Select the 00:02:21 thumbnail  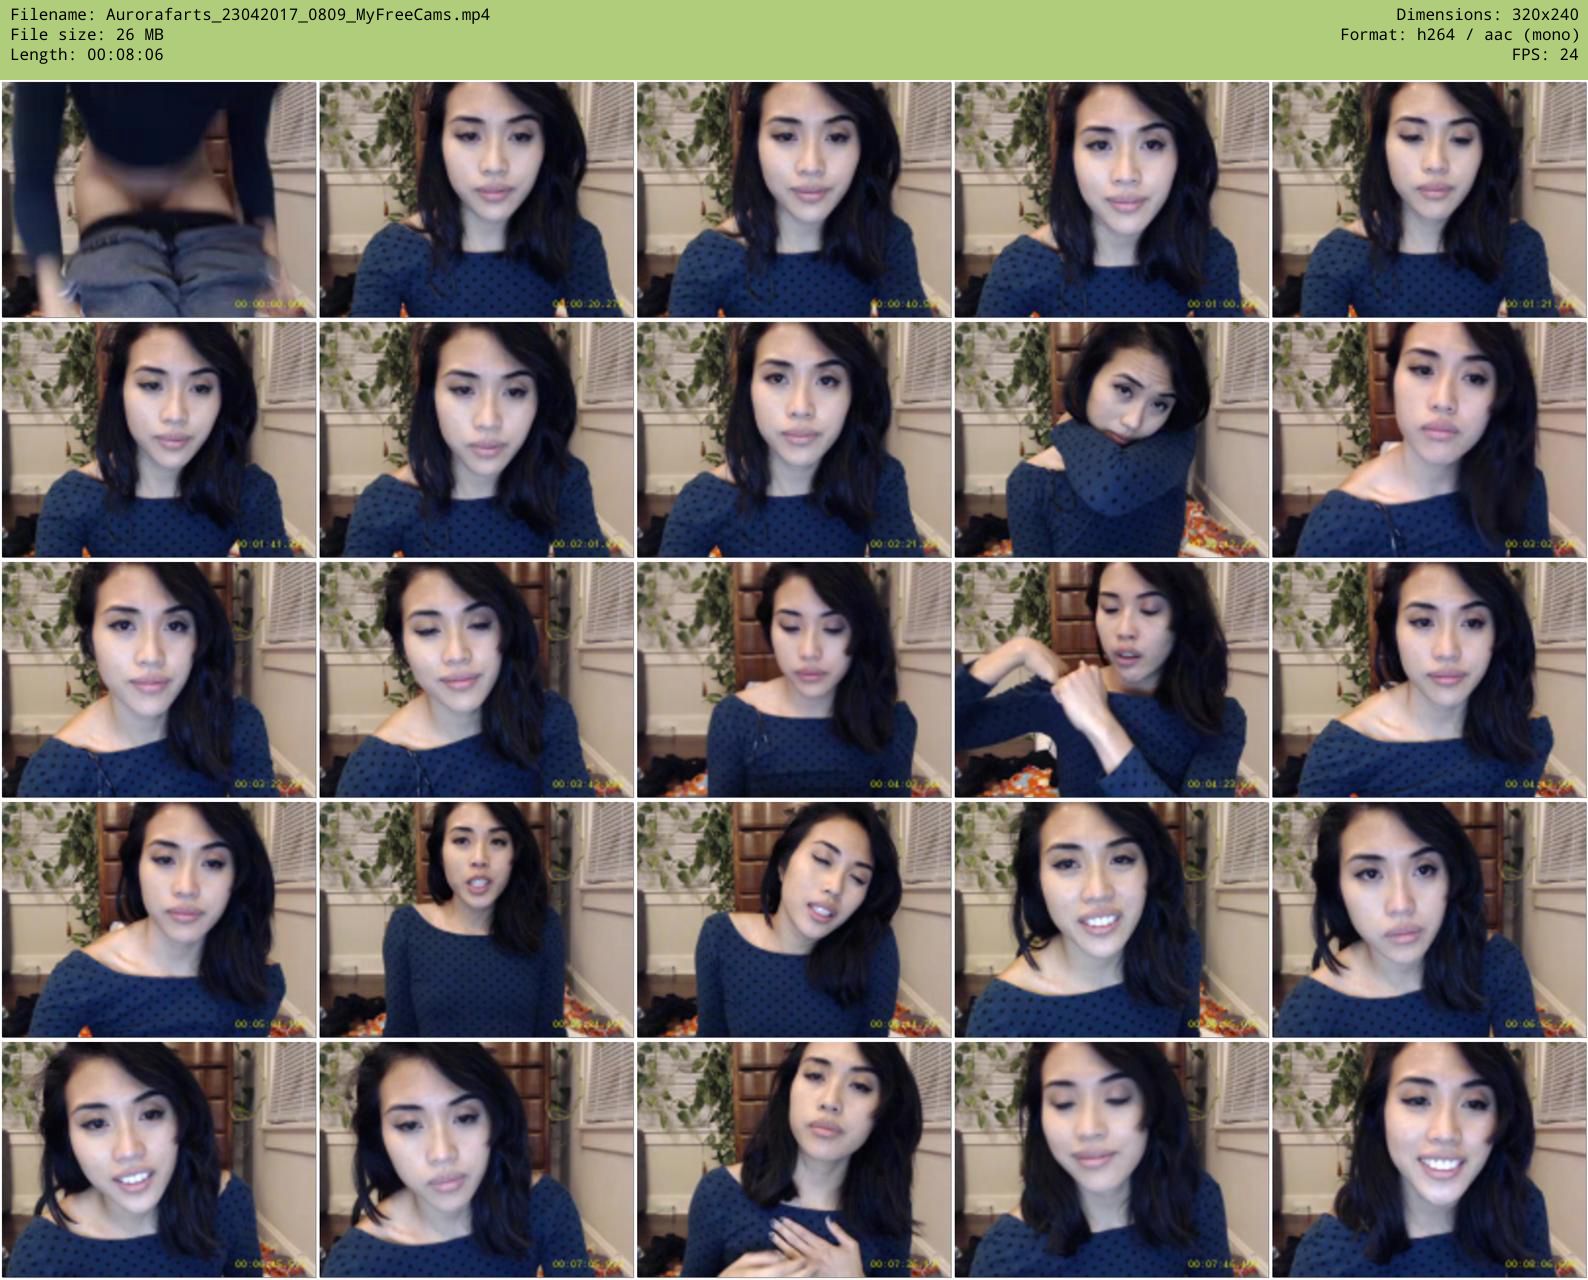point(794,440)
